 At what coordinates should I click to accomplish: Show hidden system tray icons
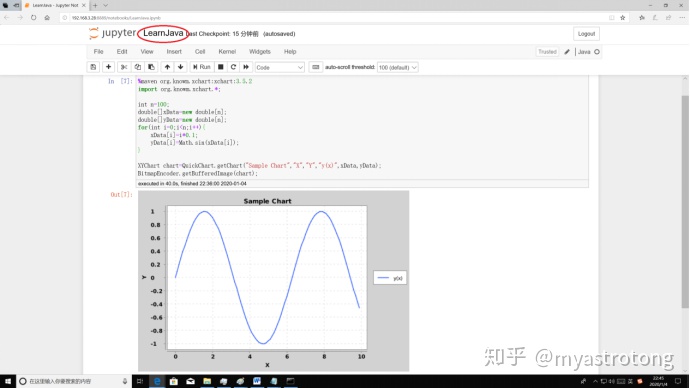point(595,381)
